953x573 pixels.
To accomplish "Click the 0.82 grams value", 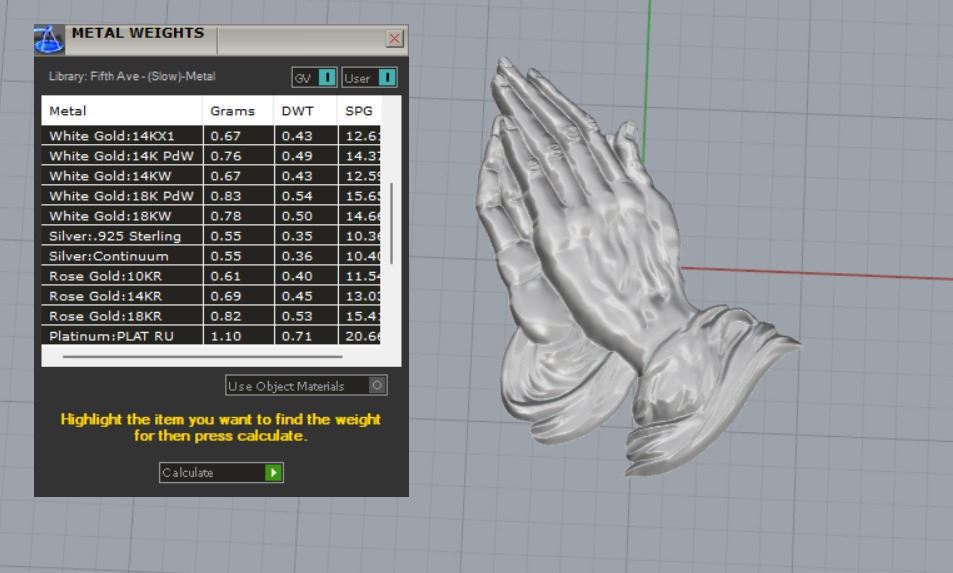I will [226, 316].
